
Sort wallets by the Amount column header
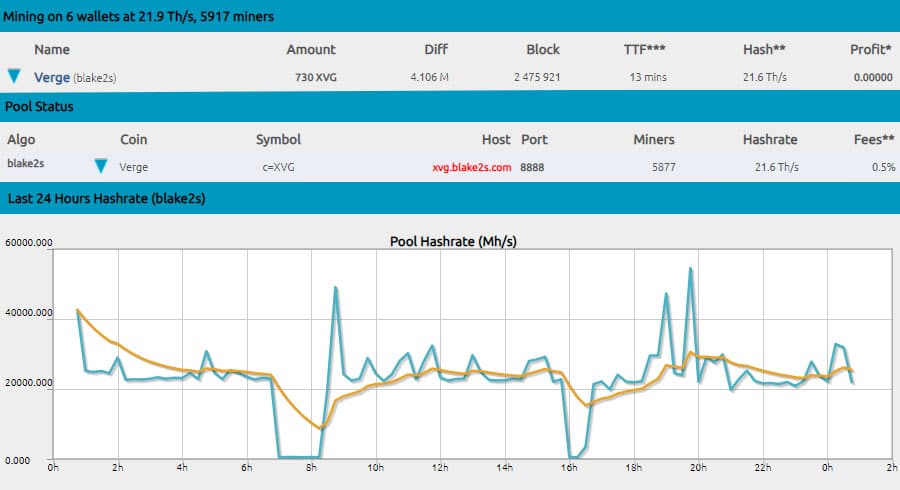click(x=311, y=49)
